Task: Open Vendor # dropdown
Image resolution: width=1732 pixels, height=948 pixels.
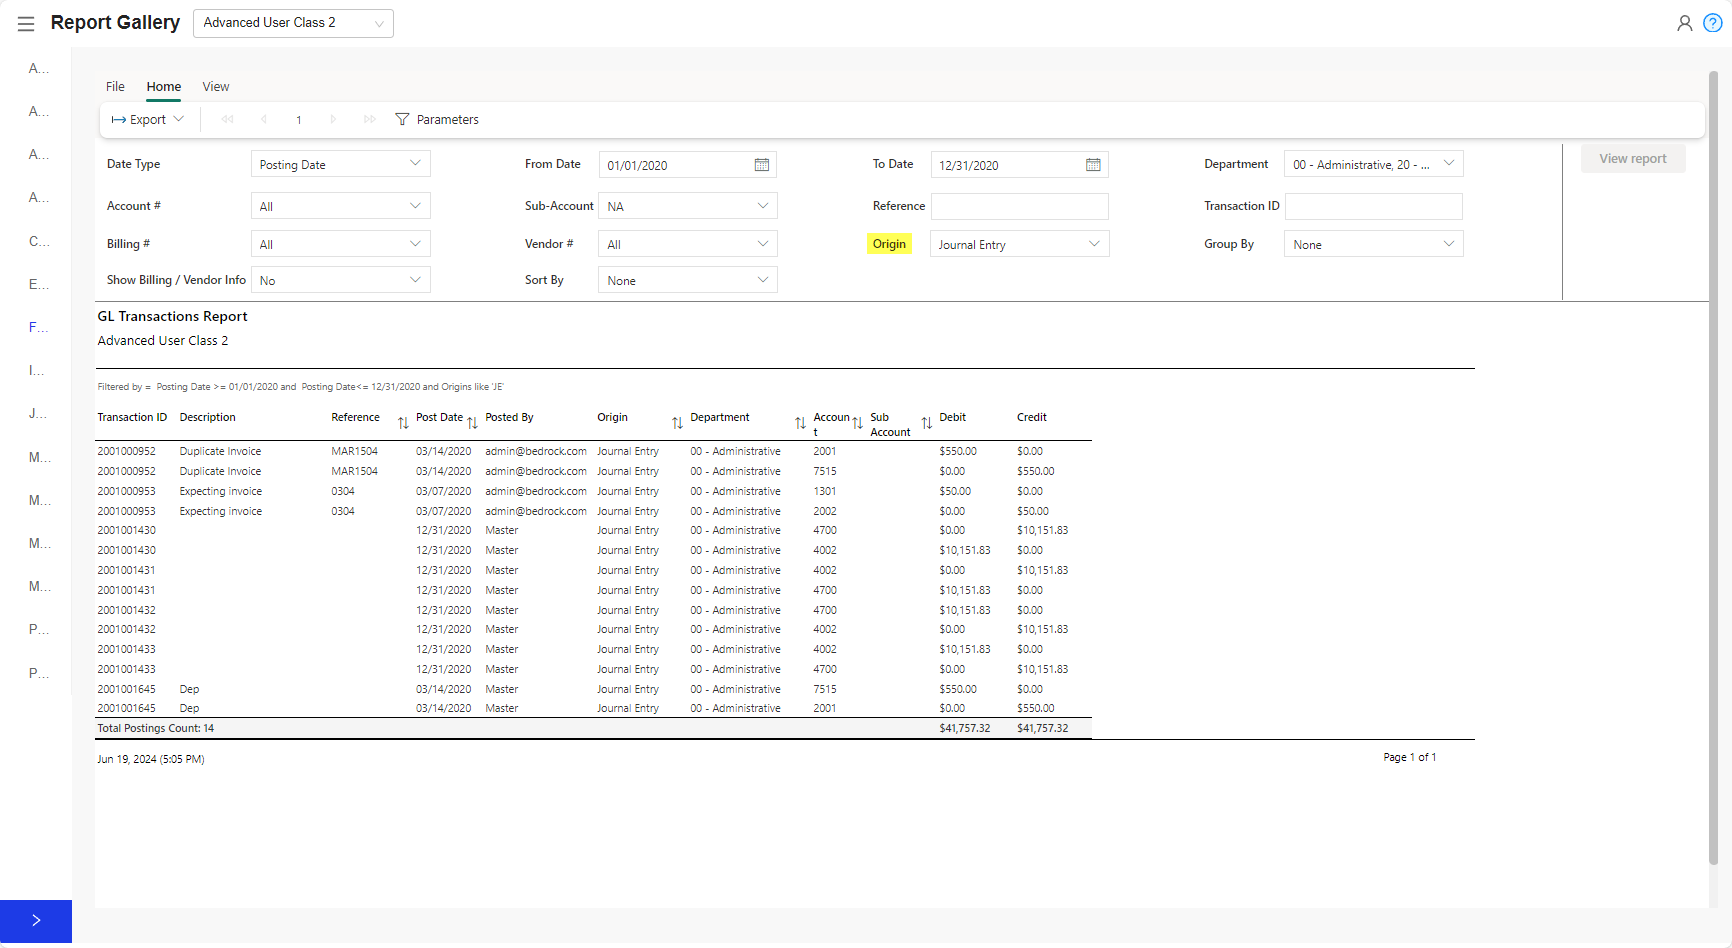Action: tap(688, 244)
